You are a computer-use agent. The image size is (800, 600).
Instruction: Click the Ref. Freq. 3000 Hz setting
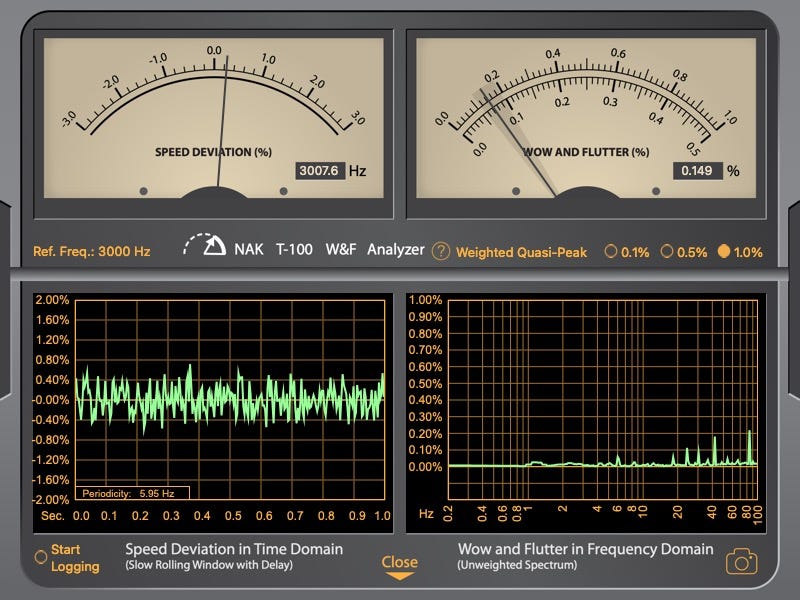92,252
